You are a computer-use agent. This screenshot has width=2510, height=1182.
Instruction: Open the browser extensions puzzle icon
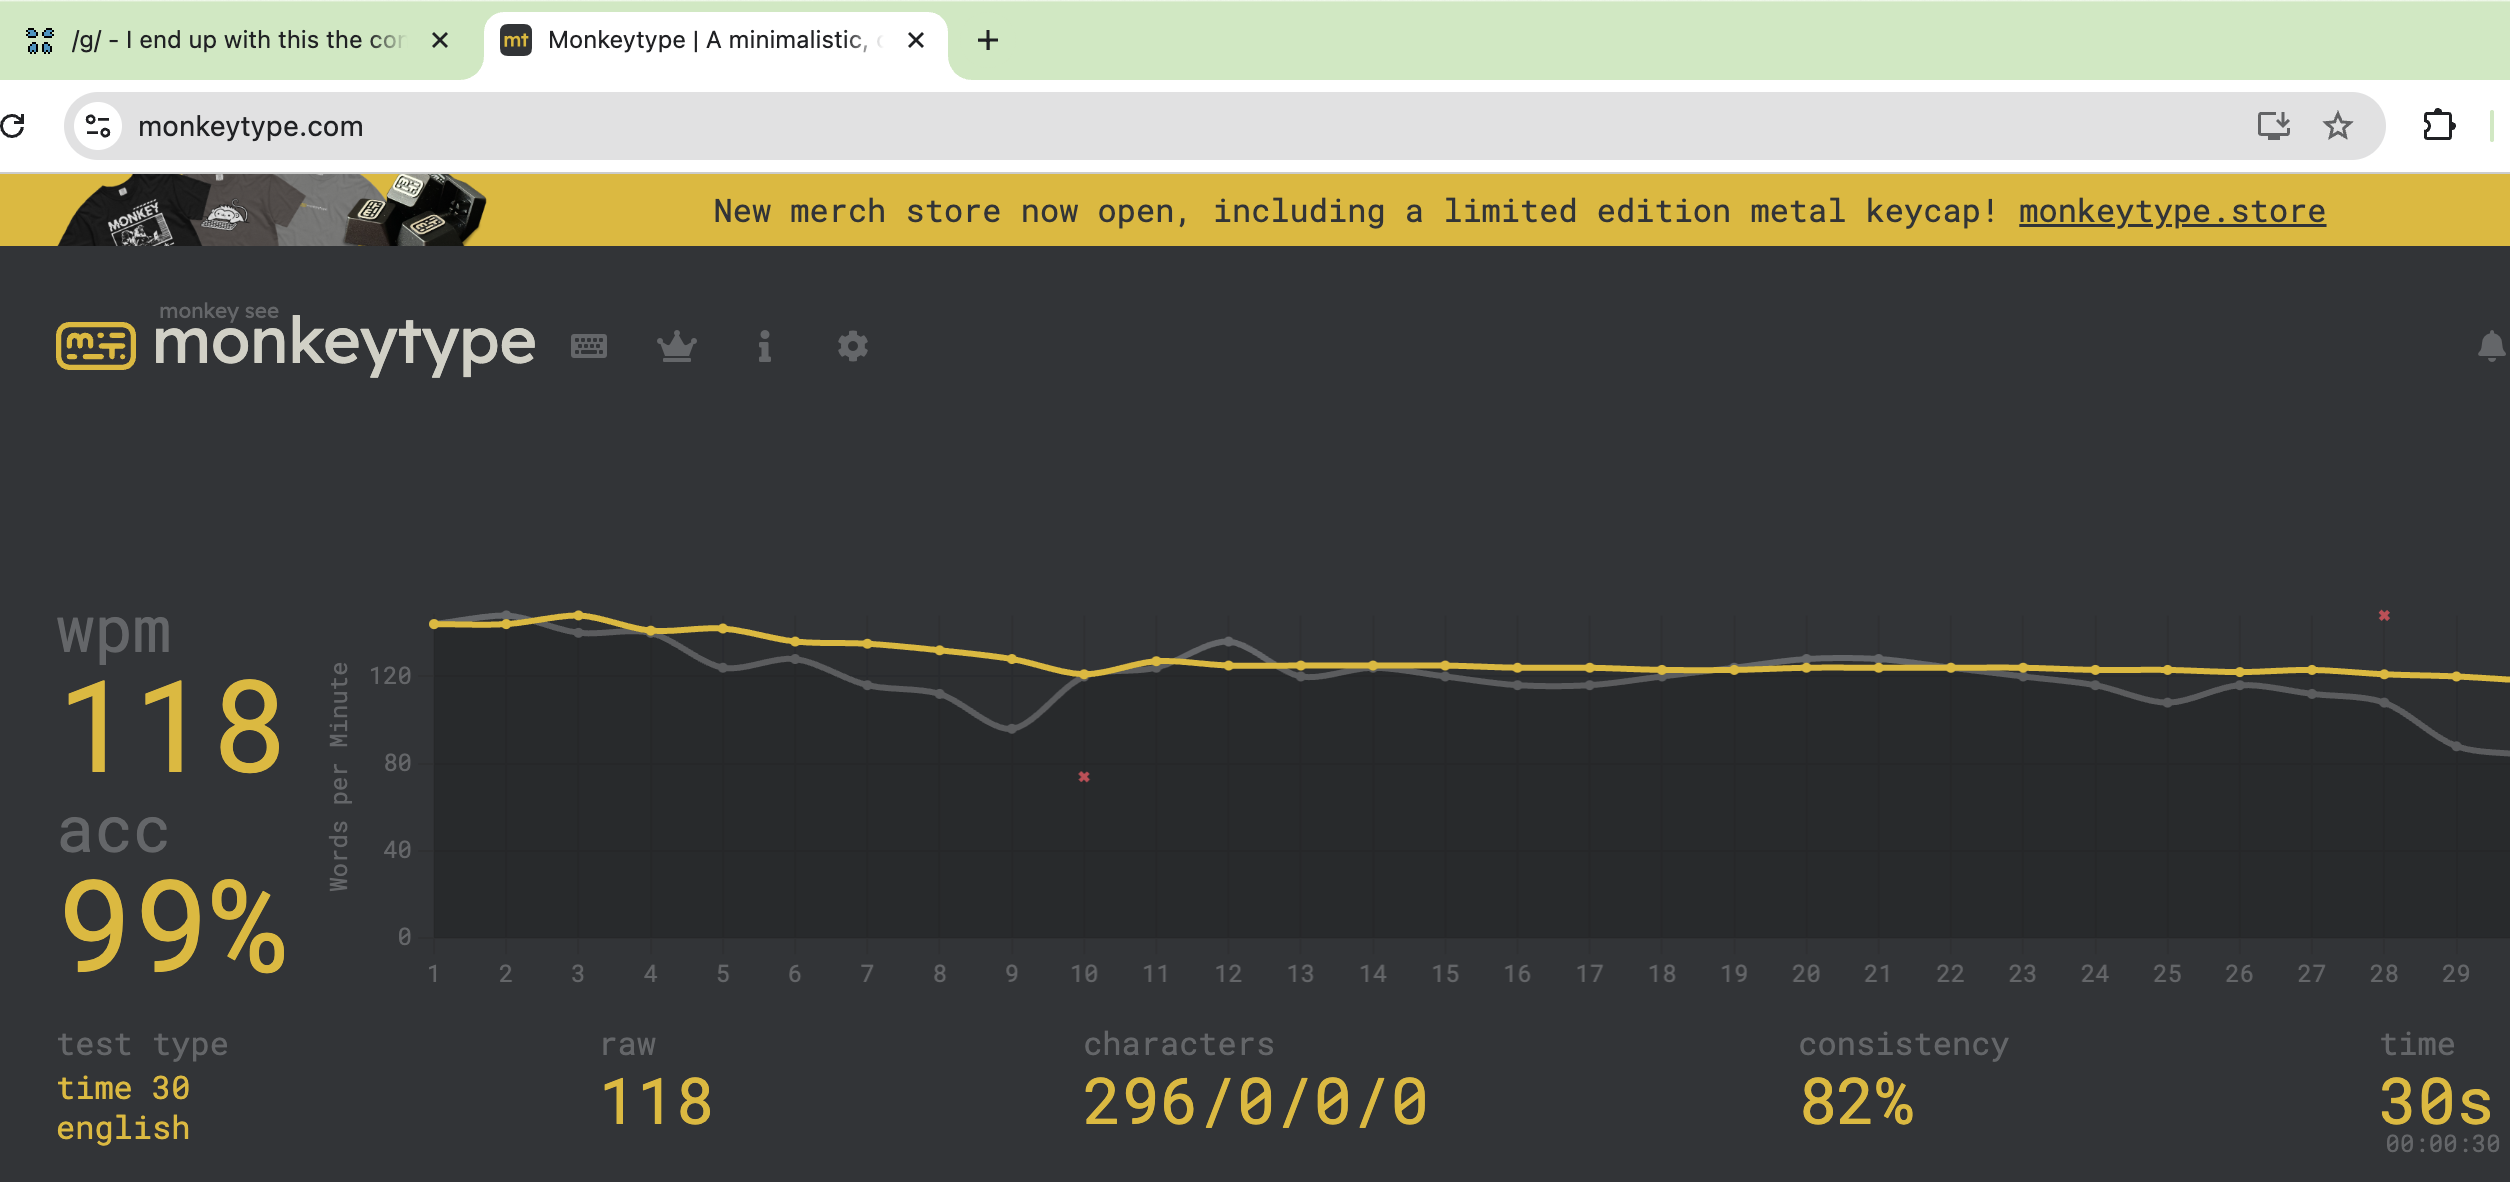[x=2438, y=126]
